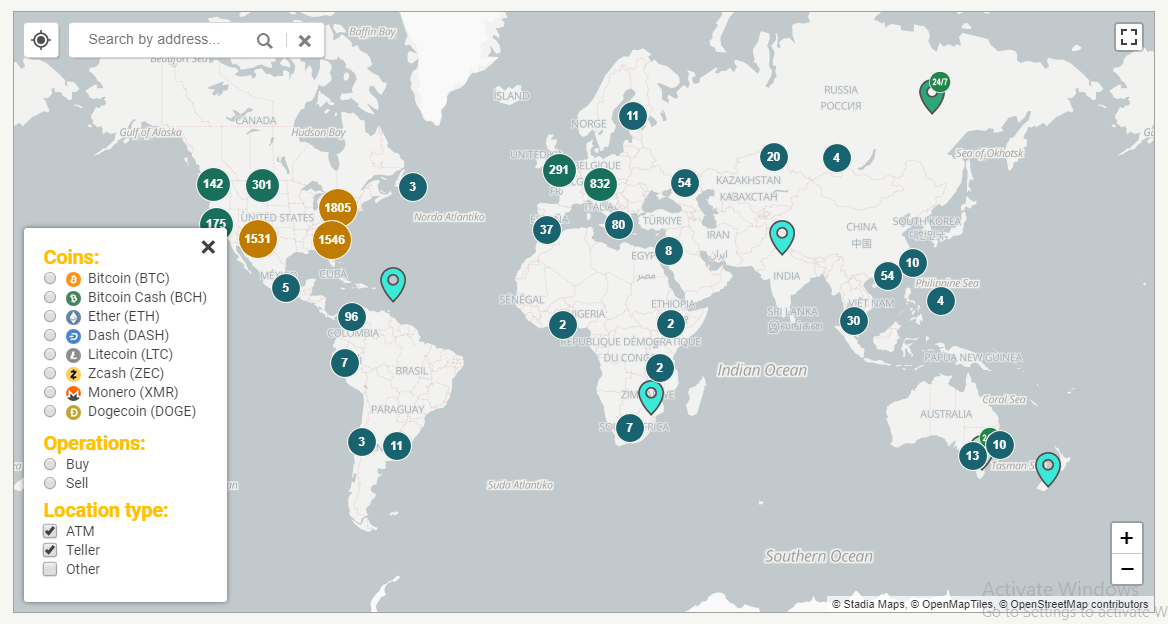Select the Bitcoin (BTC) radio option

pos(50,278)
